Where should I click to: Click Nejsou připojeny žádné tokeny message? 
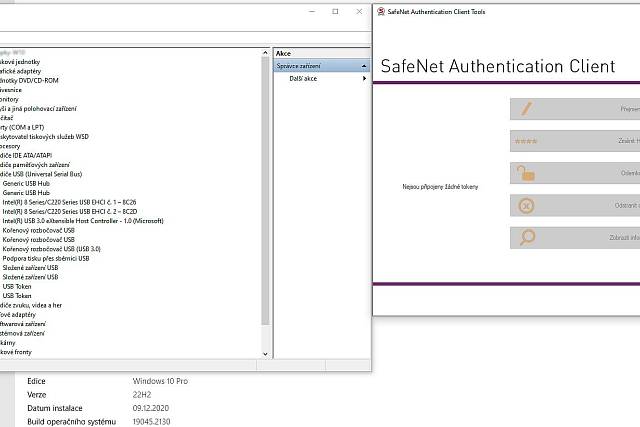pyautogui.click(x=440, y=187)
